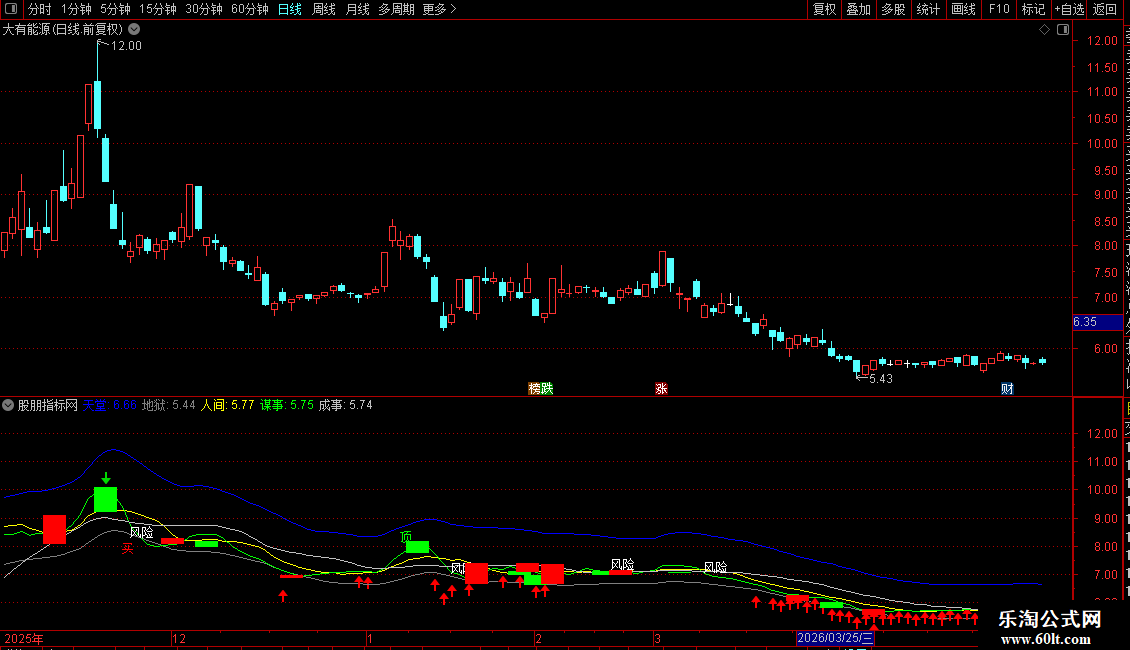Click the red 买 signal label
Viewport: 1130px width, 650px height.
point(128,548)
